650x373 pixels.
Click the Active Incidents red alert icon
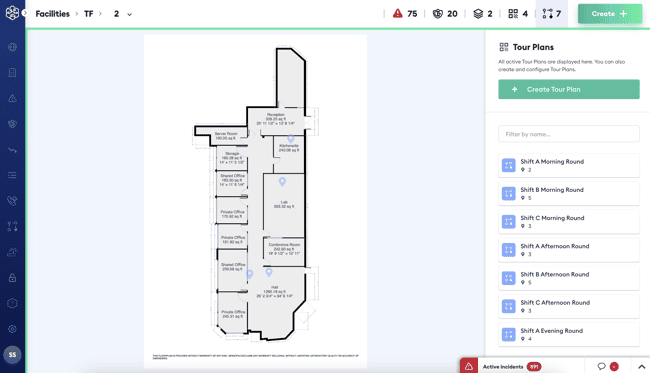coord(469,366)
